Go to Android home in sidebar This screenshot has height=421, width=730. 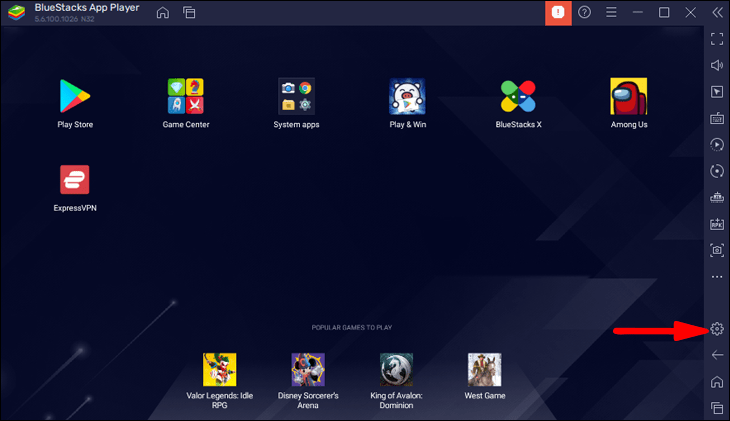(x=717, y=382)
